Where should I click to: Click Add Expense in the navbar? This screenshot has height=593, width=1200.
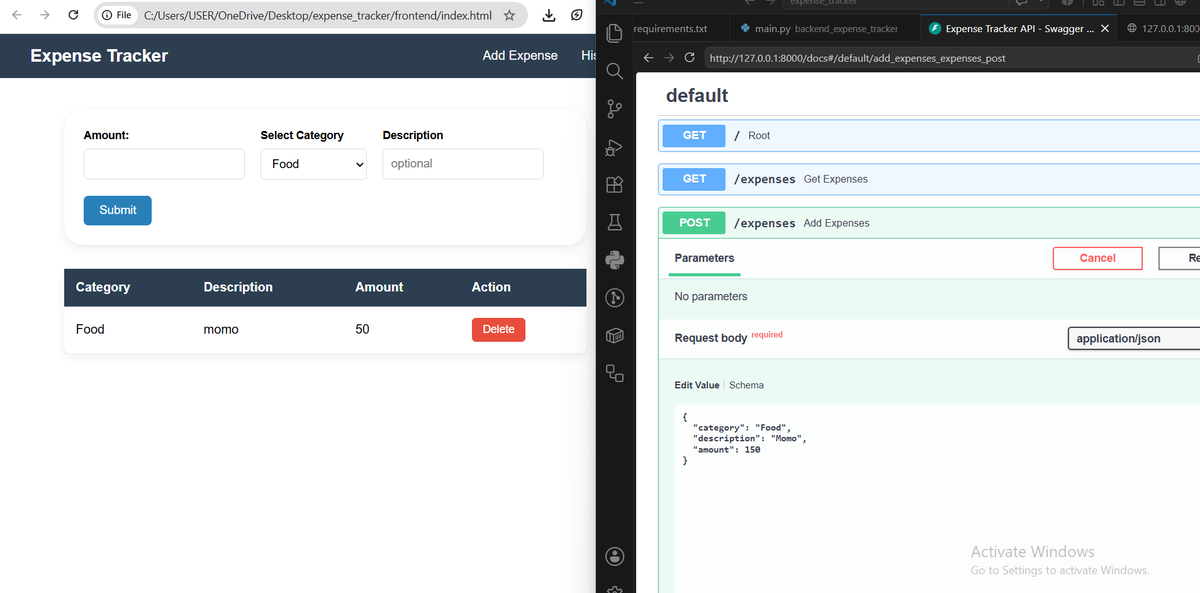tap(520, 56)
